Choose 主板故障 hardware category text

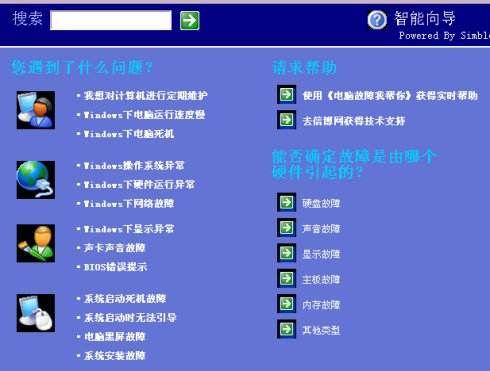pos(321,279)
